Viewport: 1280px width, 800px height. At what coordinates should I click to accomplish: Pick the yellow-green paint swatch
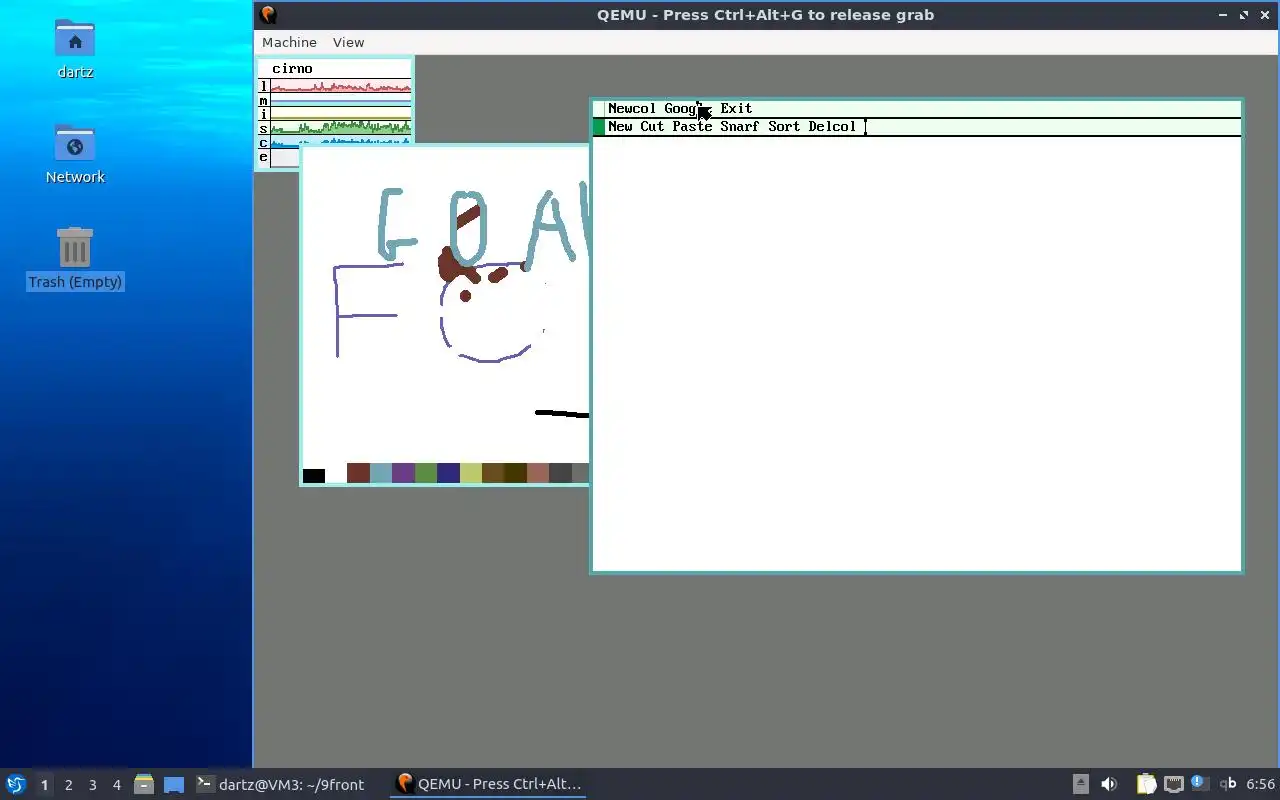471,474
